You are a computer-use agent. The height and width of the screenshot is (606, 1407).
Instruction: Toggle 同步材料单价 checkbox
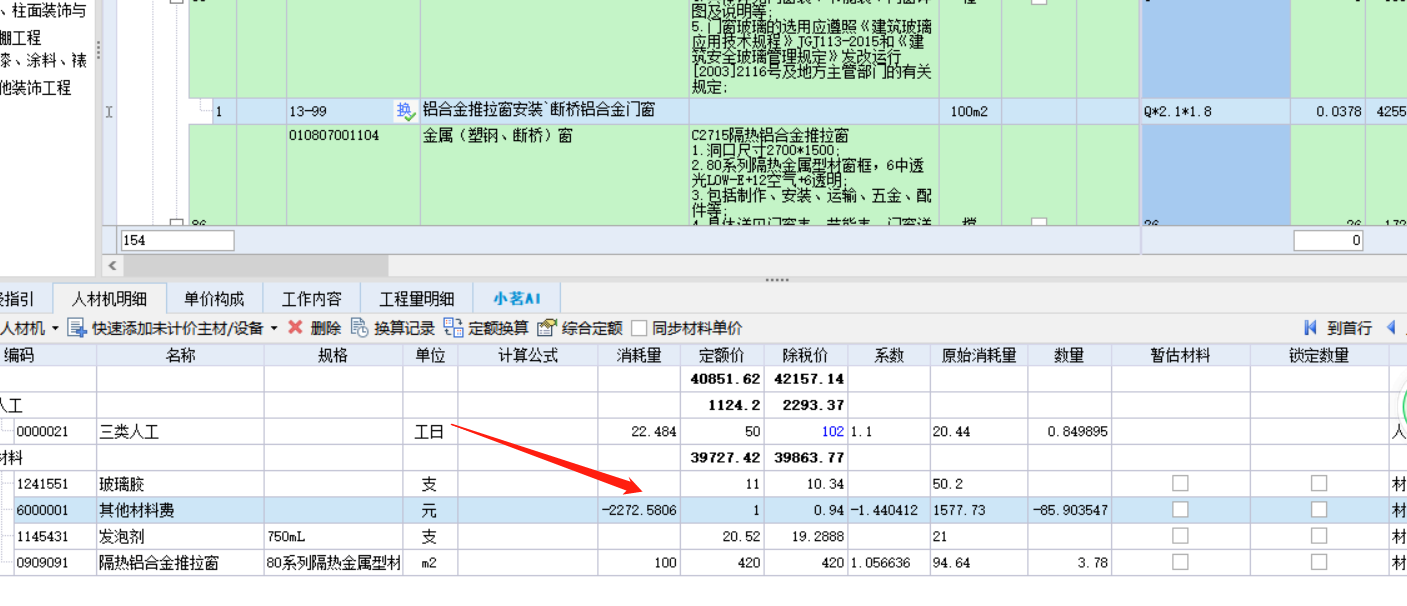tap(639, 328)
